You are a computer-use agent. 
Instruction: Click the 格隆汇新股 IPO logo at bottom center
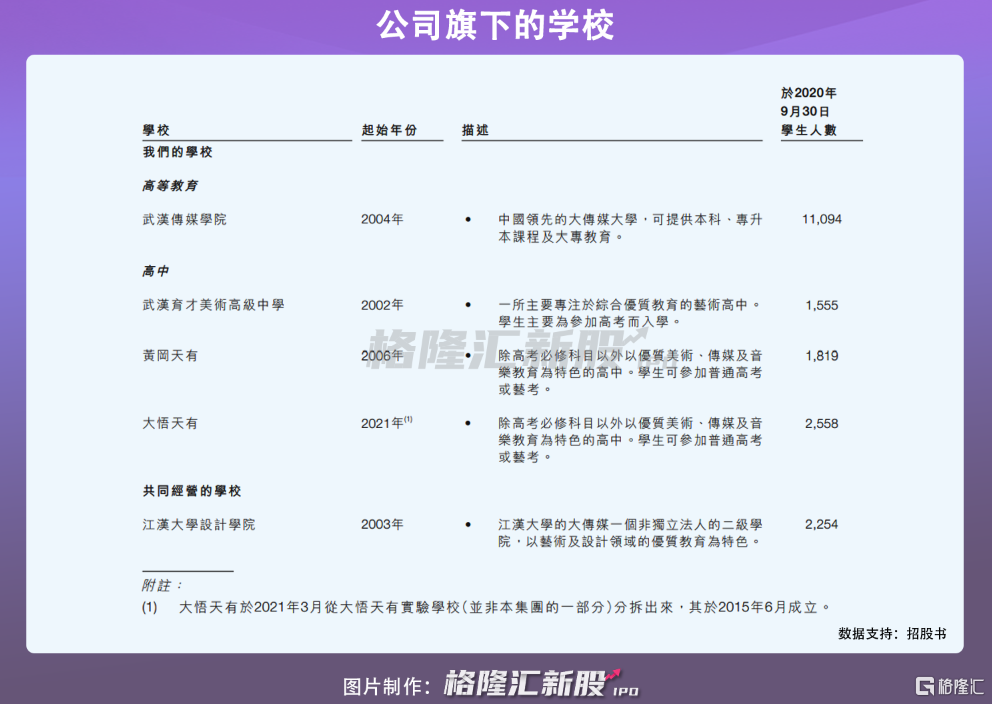[x=540, y=684]
